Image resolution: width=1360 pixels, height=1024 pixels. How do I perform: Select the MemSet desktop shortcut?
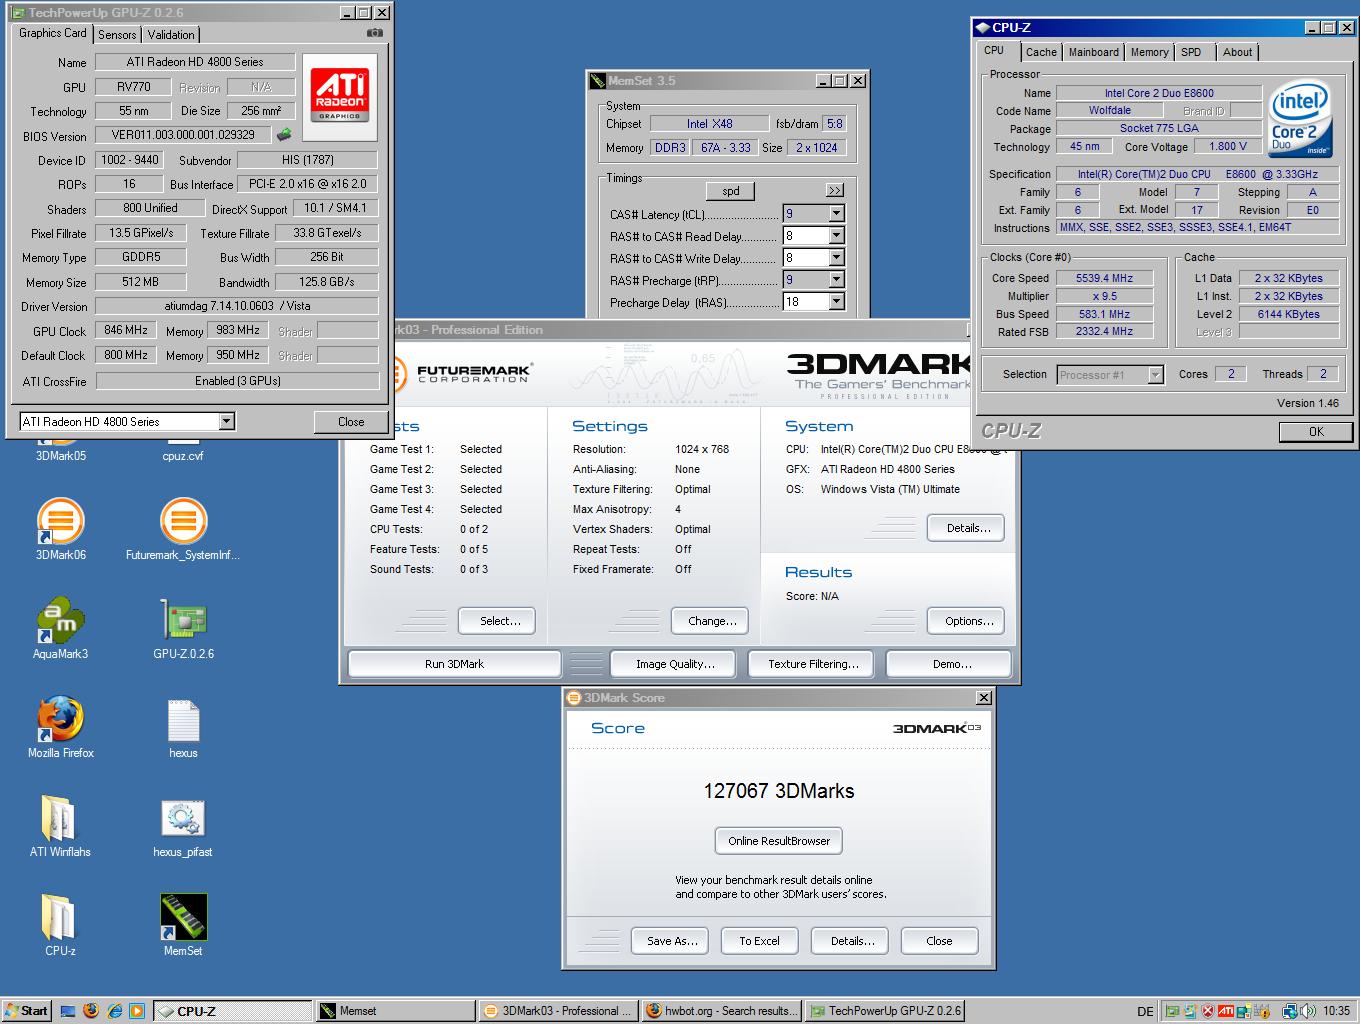183,926
